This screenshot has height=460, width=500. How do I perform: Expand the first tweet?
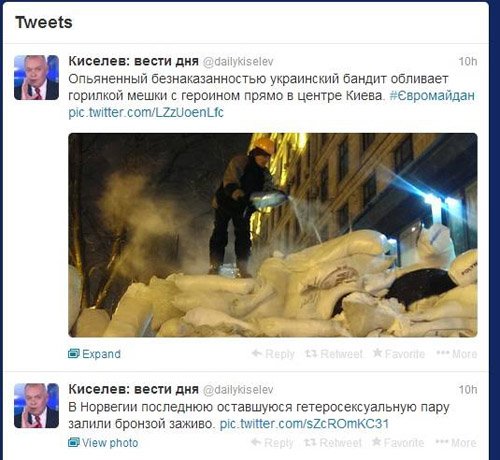coord(94,354)
